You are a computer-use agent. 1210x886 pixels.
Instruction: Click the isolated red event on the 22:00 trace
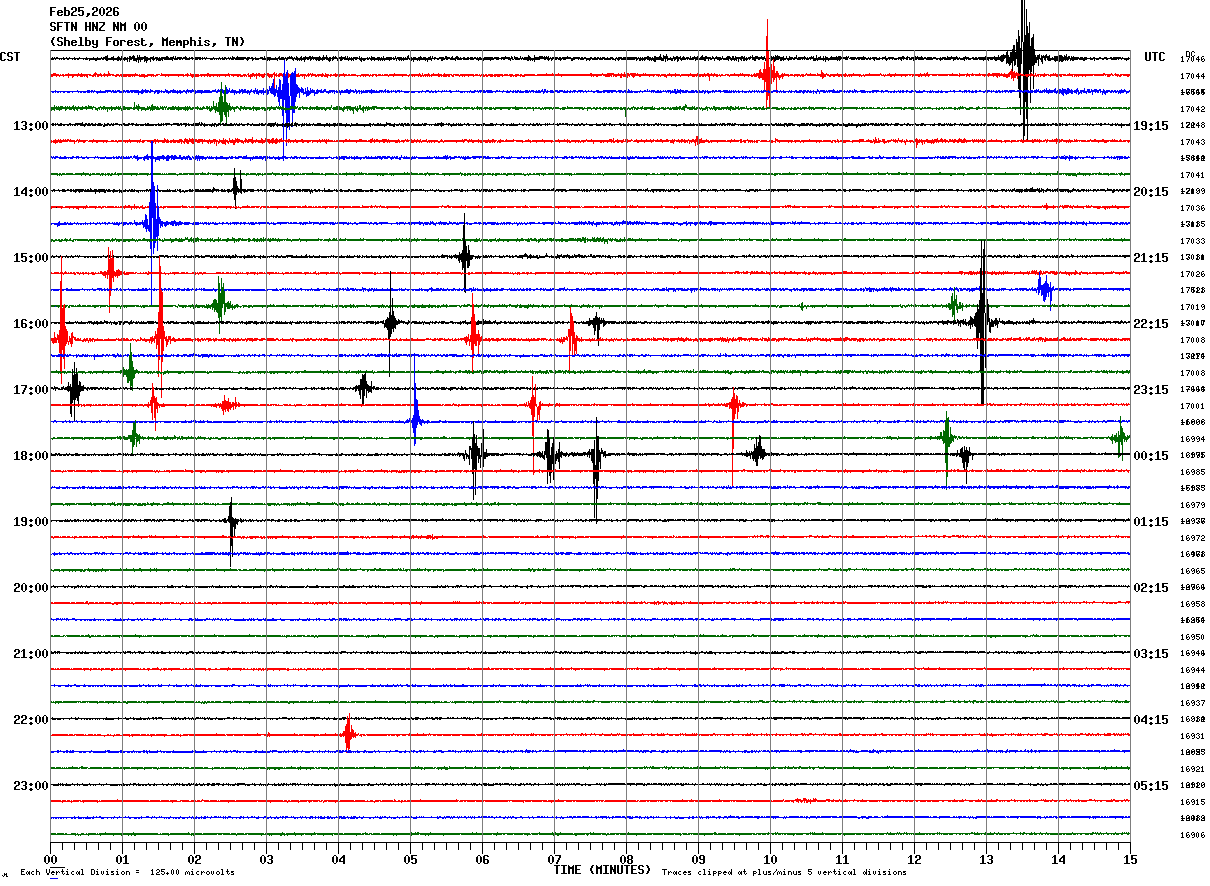[348, 735]
